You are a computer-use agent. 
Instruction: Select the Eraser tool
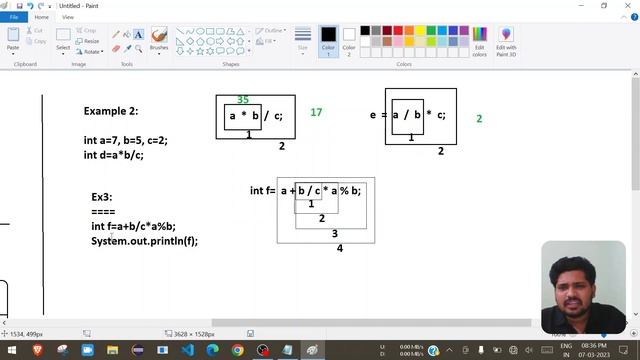click(x=116, y=49)
